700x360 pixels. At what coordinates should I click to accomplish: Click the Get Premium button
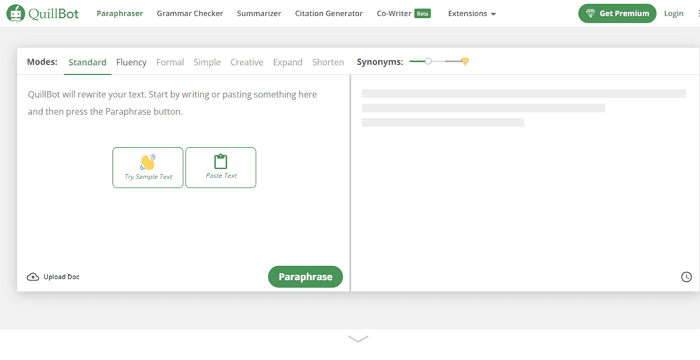click(617, 13)
